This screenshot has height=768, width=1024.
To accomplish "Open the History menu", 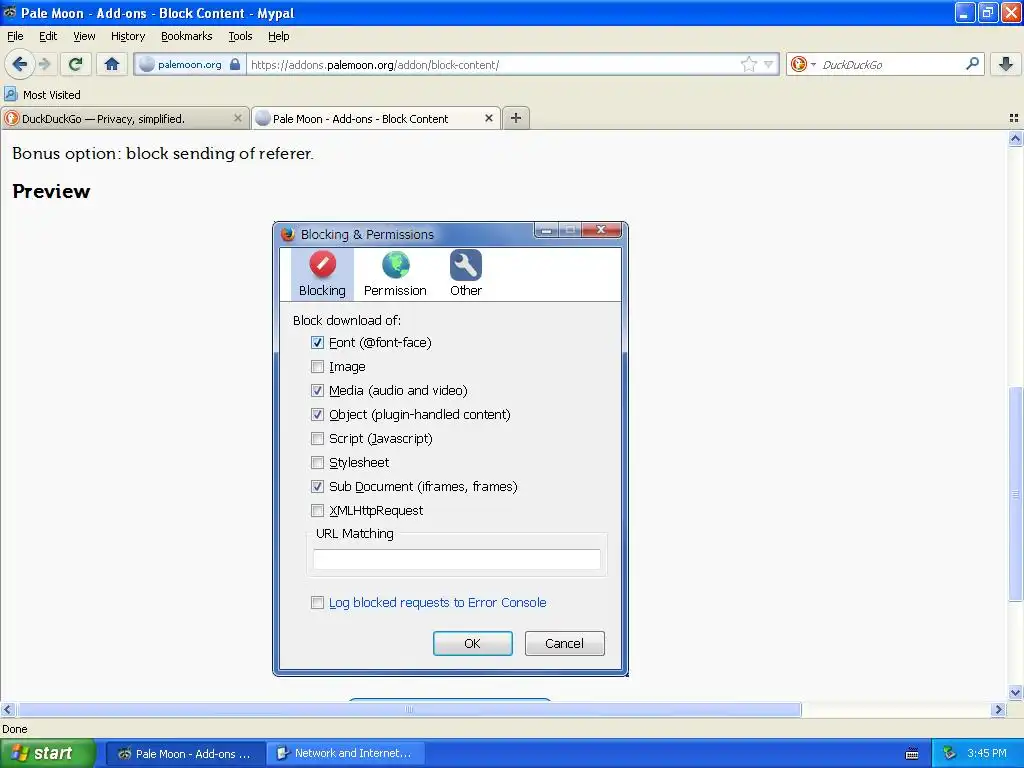I will [x=128, y=36].
